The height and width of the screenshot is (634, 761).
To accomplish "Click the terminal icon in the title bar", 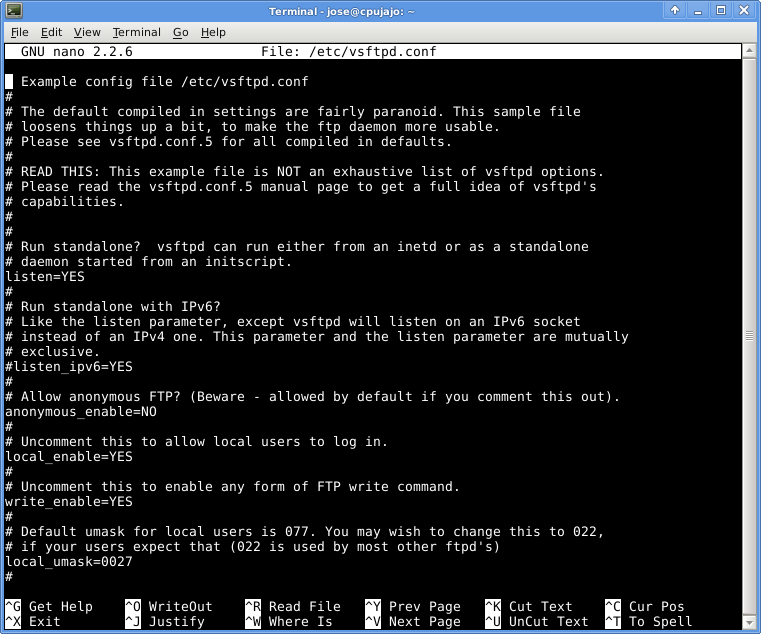I will pos(13,11).
